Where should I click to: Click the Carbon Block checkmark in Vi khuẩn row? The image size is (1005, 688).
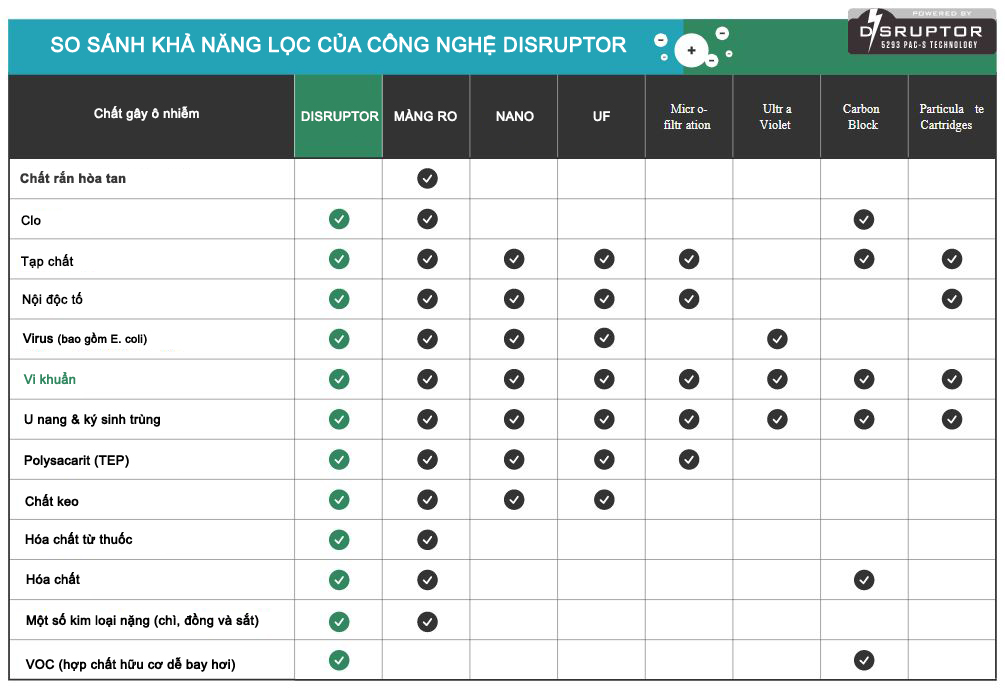(864, 379)
